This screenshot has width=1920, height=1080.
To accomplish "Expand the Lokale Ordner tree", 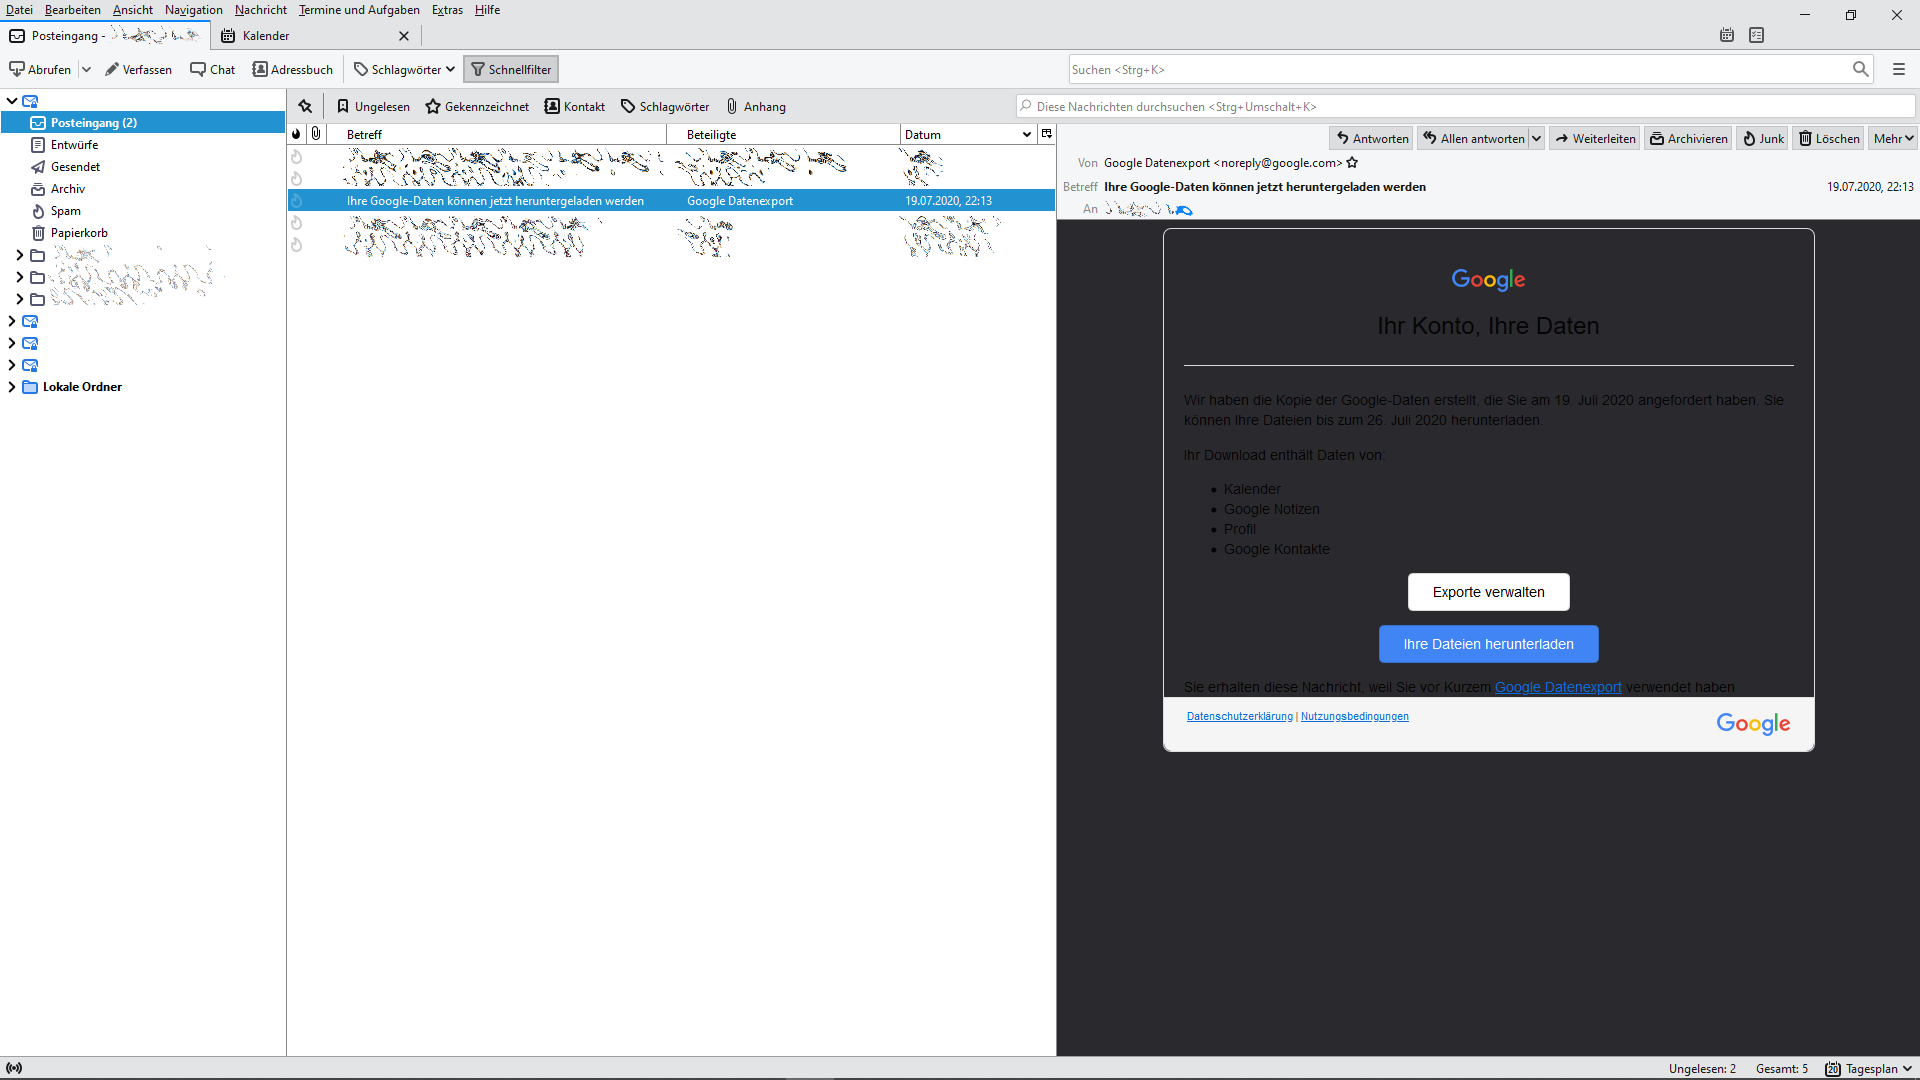I will (12, 387).
